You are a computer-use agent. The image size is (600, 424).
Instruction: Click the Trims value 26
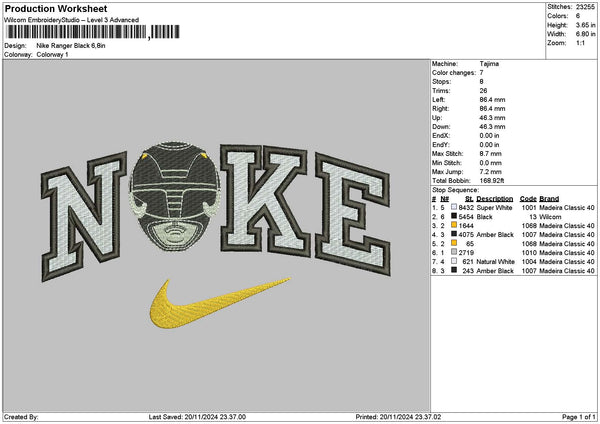[483, 91]
